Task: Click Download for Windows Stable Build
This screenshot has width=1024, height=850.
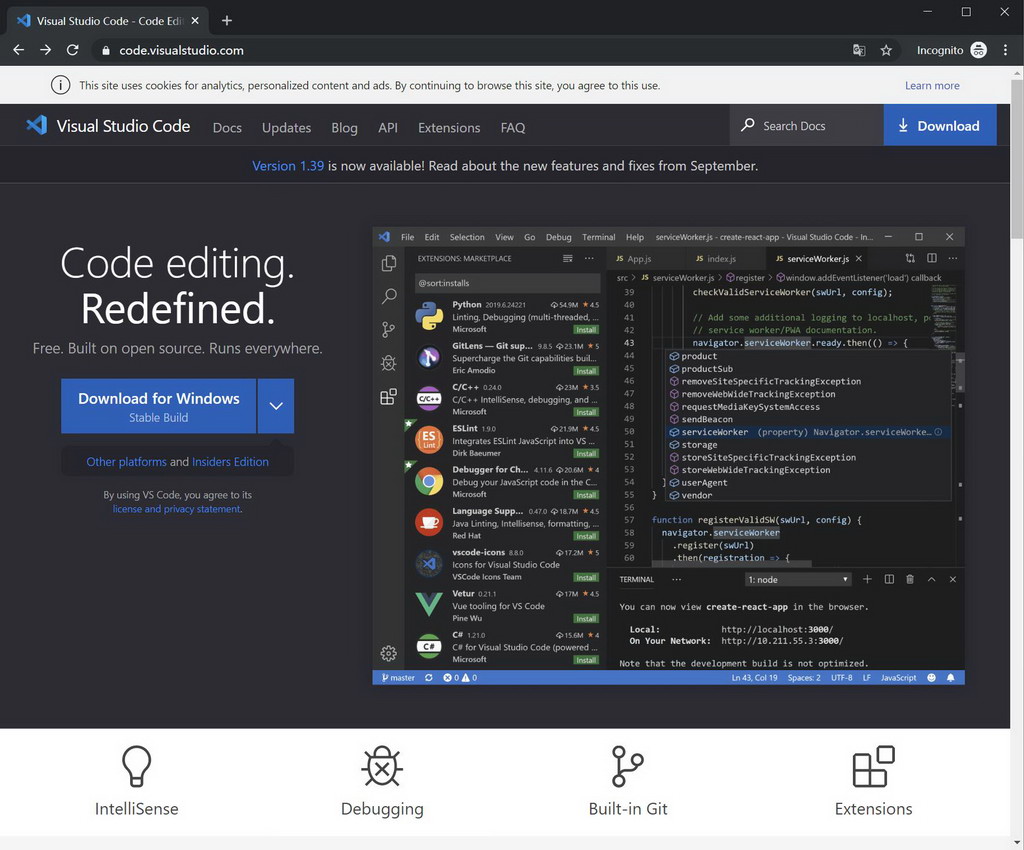Action: pyautogui.click(x=159, y=405)
